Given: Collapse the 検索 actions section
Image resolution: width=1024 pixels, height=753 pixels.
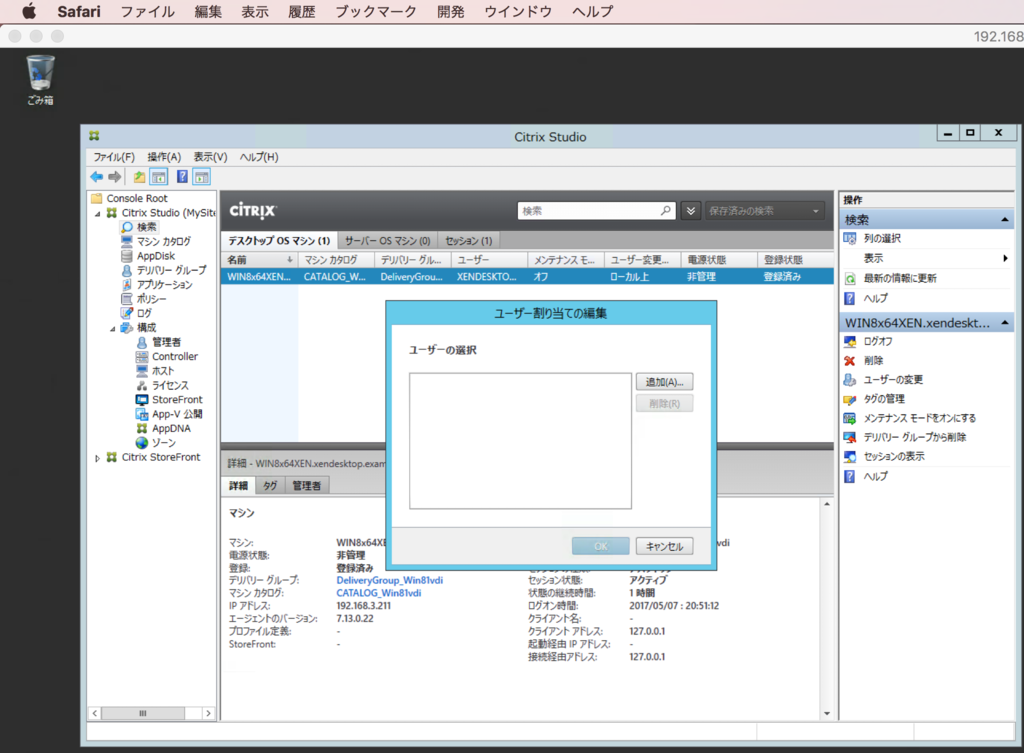Looking at the screenshot, I should click(x=1004, y=219).
